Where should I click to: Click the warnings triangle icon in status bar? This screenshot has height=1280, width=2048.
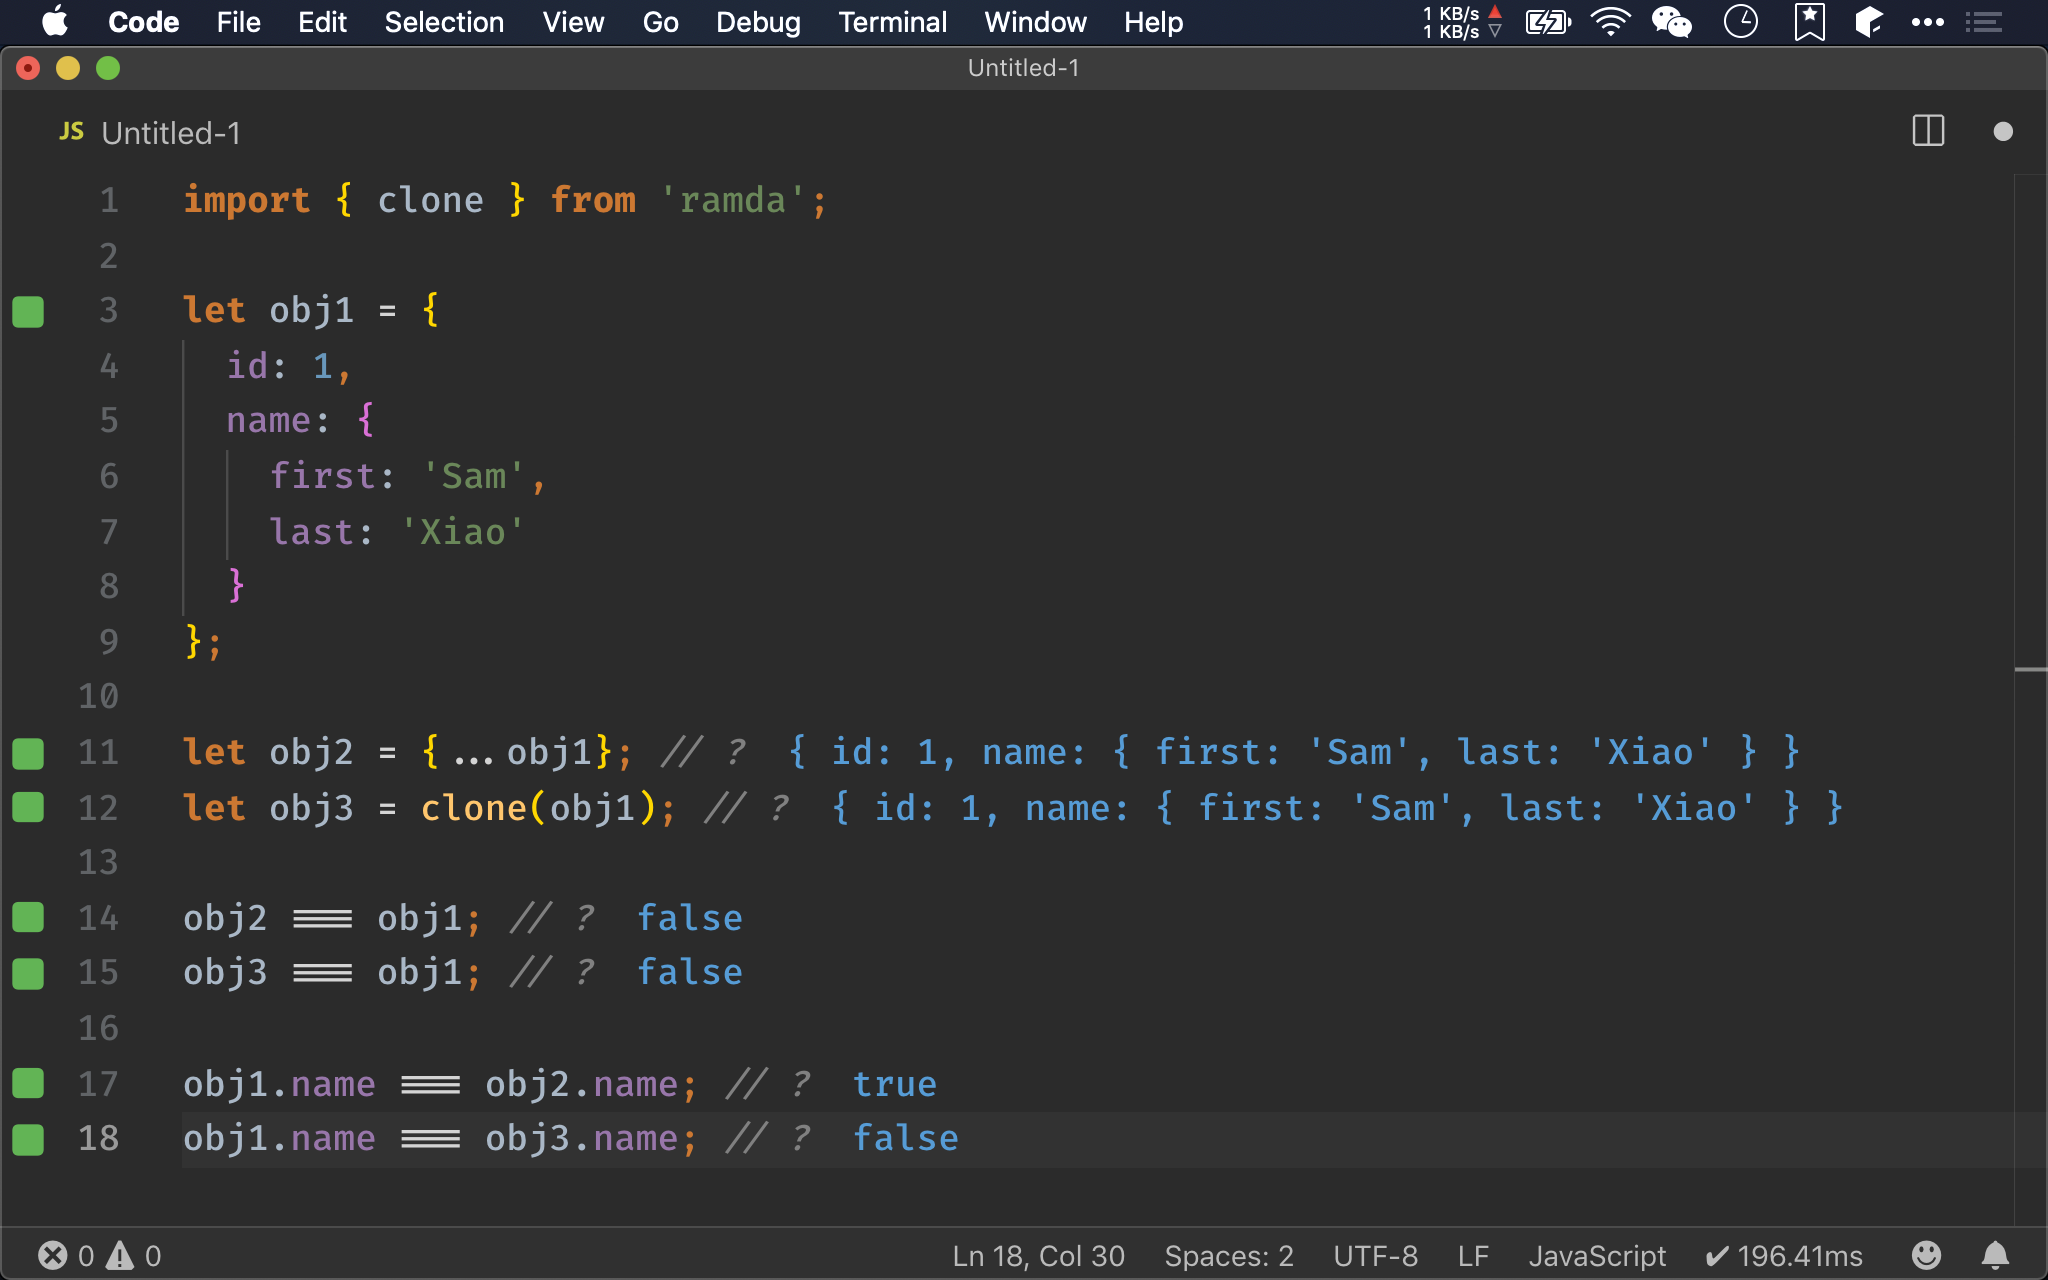(x=121, y=1255)
